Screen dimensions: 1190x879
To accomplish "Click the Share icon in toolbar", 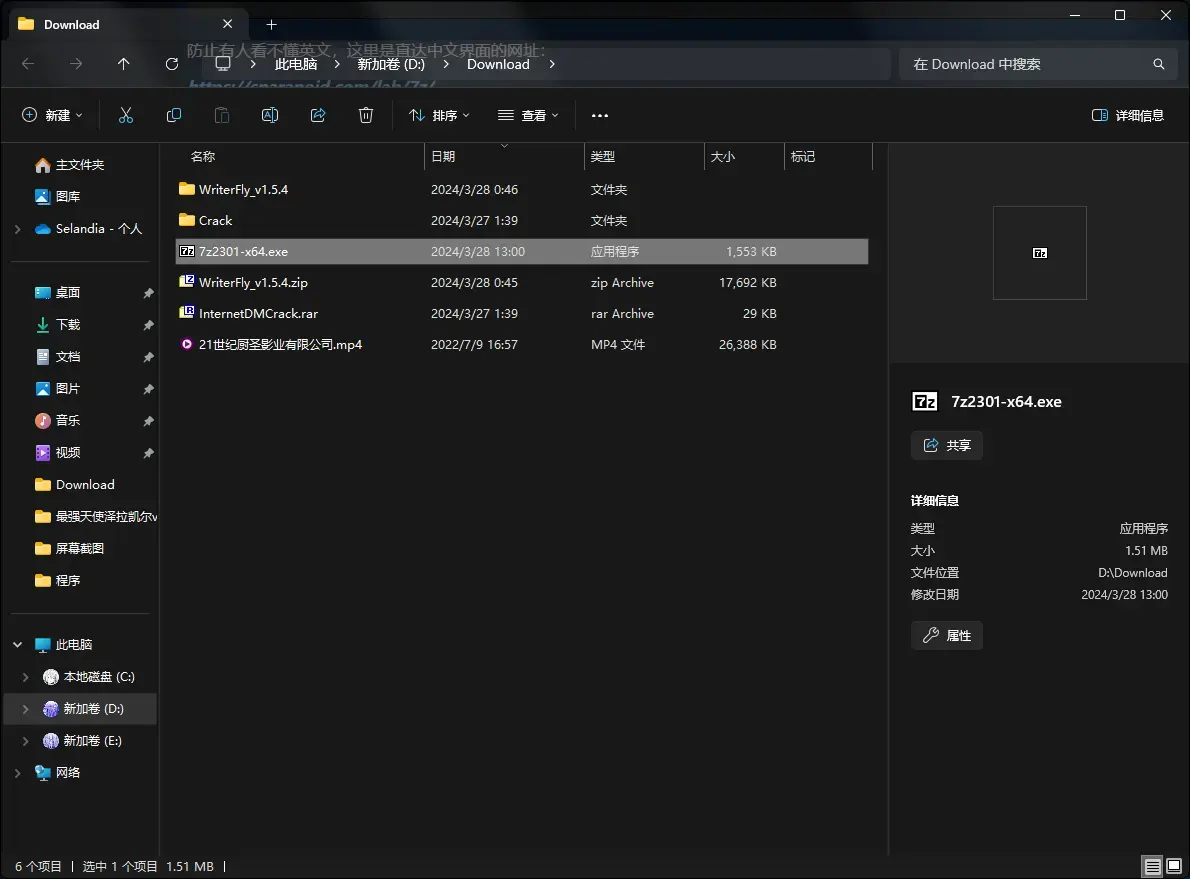I will [318, 115].
